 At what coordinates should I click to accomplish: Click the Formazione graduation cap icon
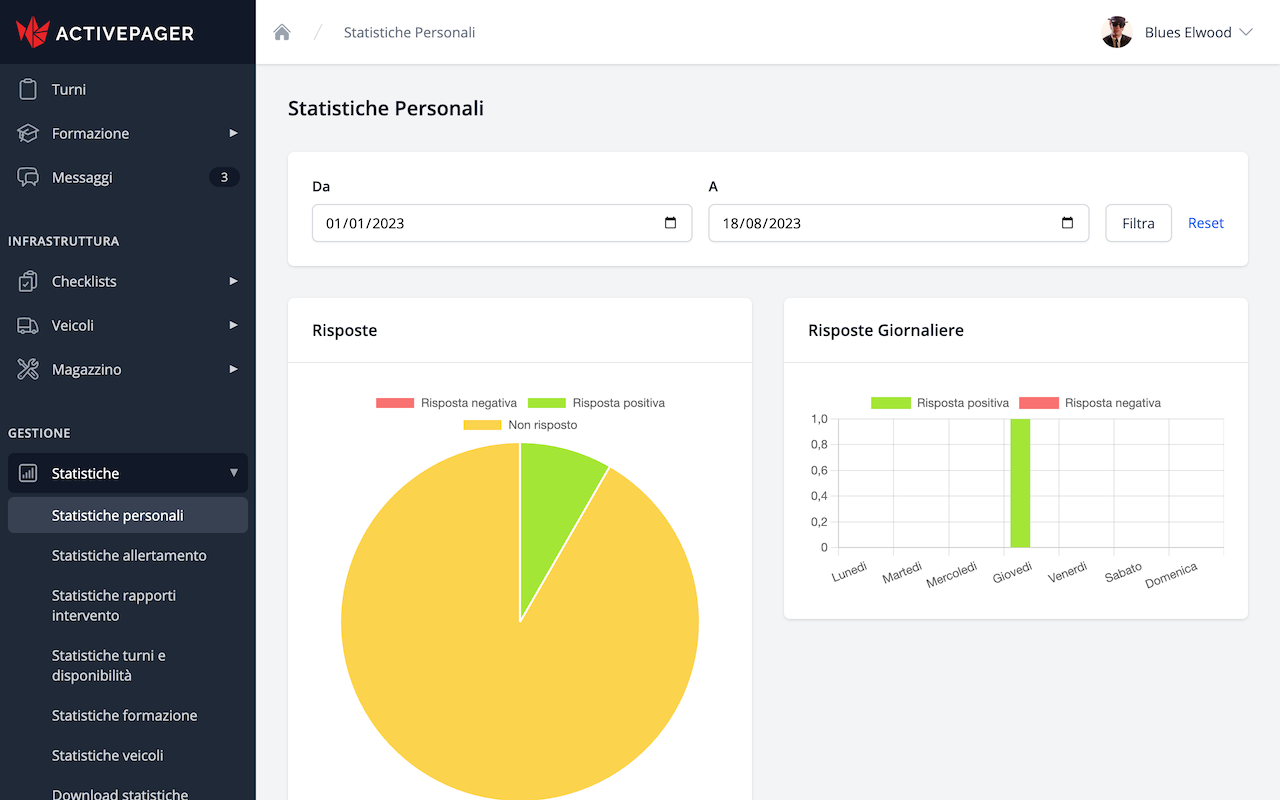pyautogui.click(x=28, y=133)
